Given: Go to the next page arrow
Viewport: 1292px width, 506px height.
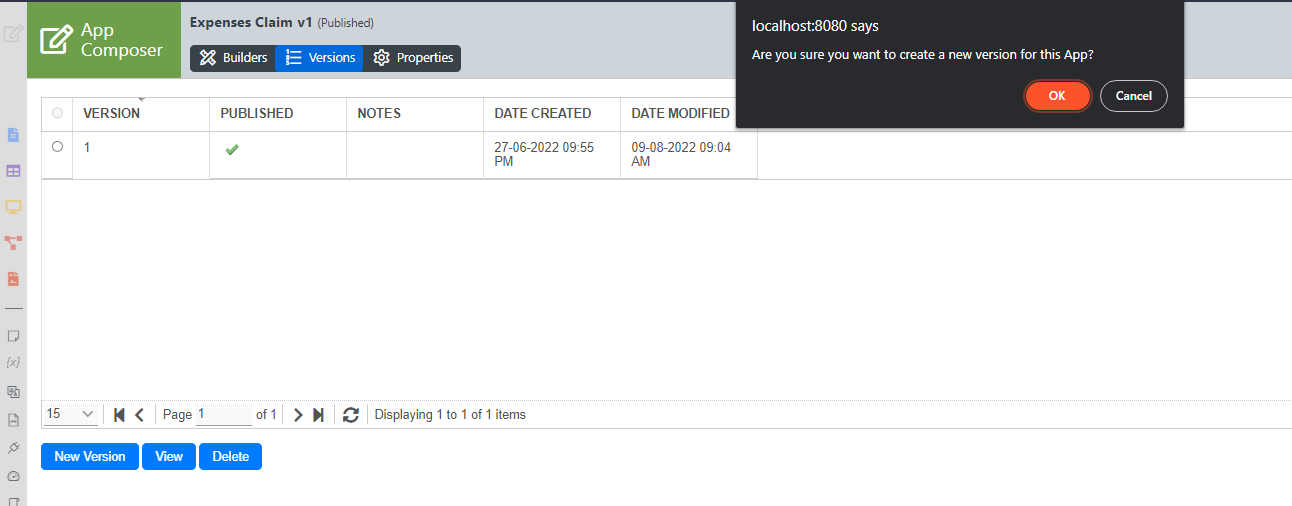Looking at the screenshot, I should click(x=298, y=415).
